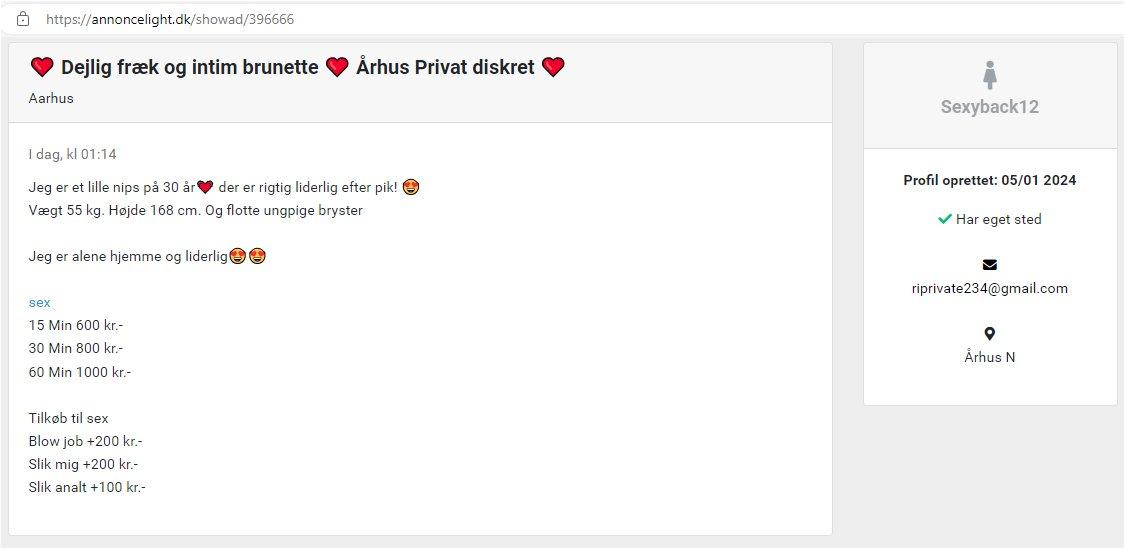Image resolution: width=1125 pixels, height=549 pixels.
Task: Click the ad headline text
Action: coord(190,68)
